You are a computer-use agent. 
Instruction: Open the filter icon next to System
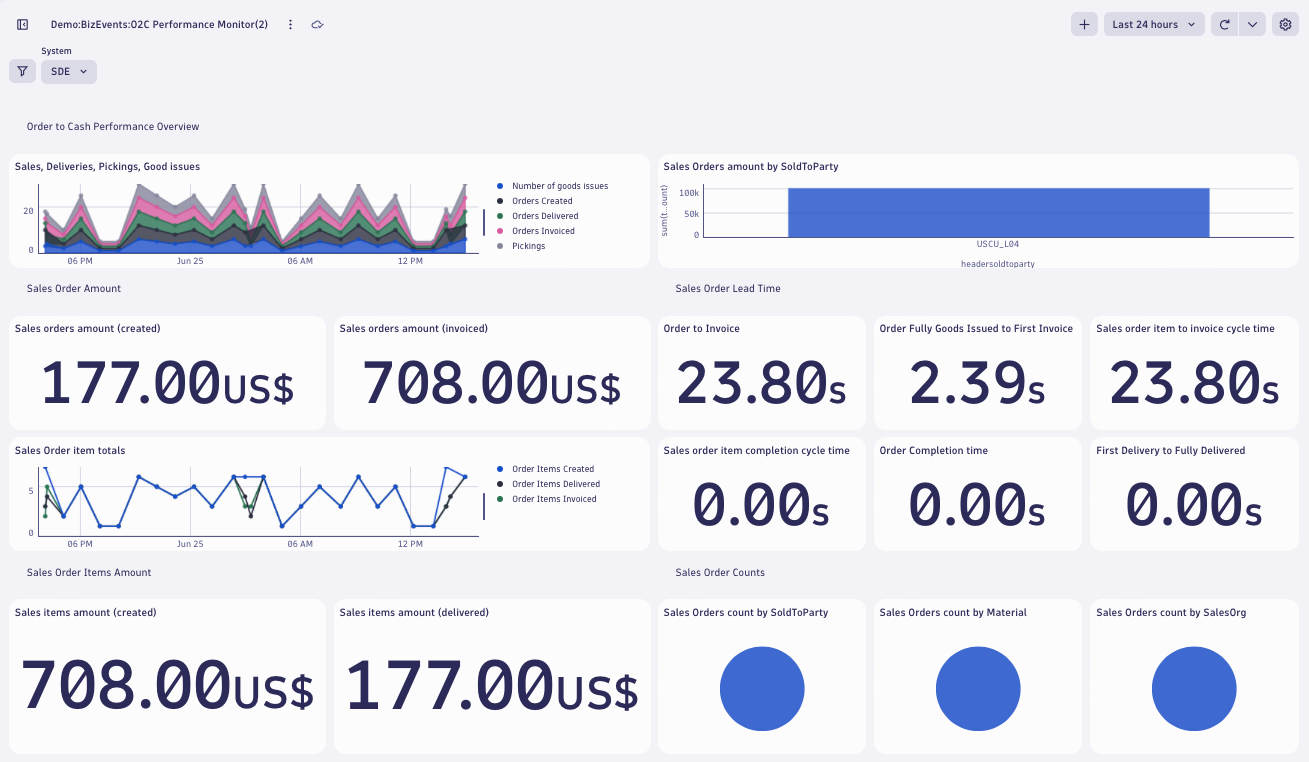(22, 71)
